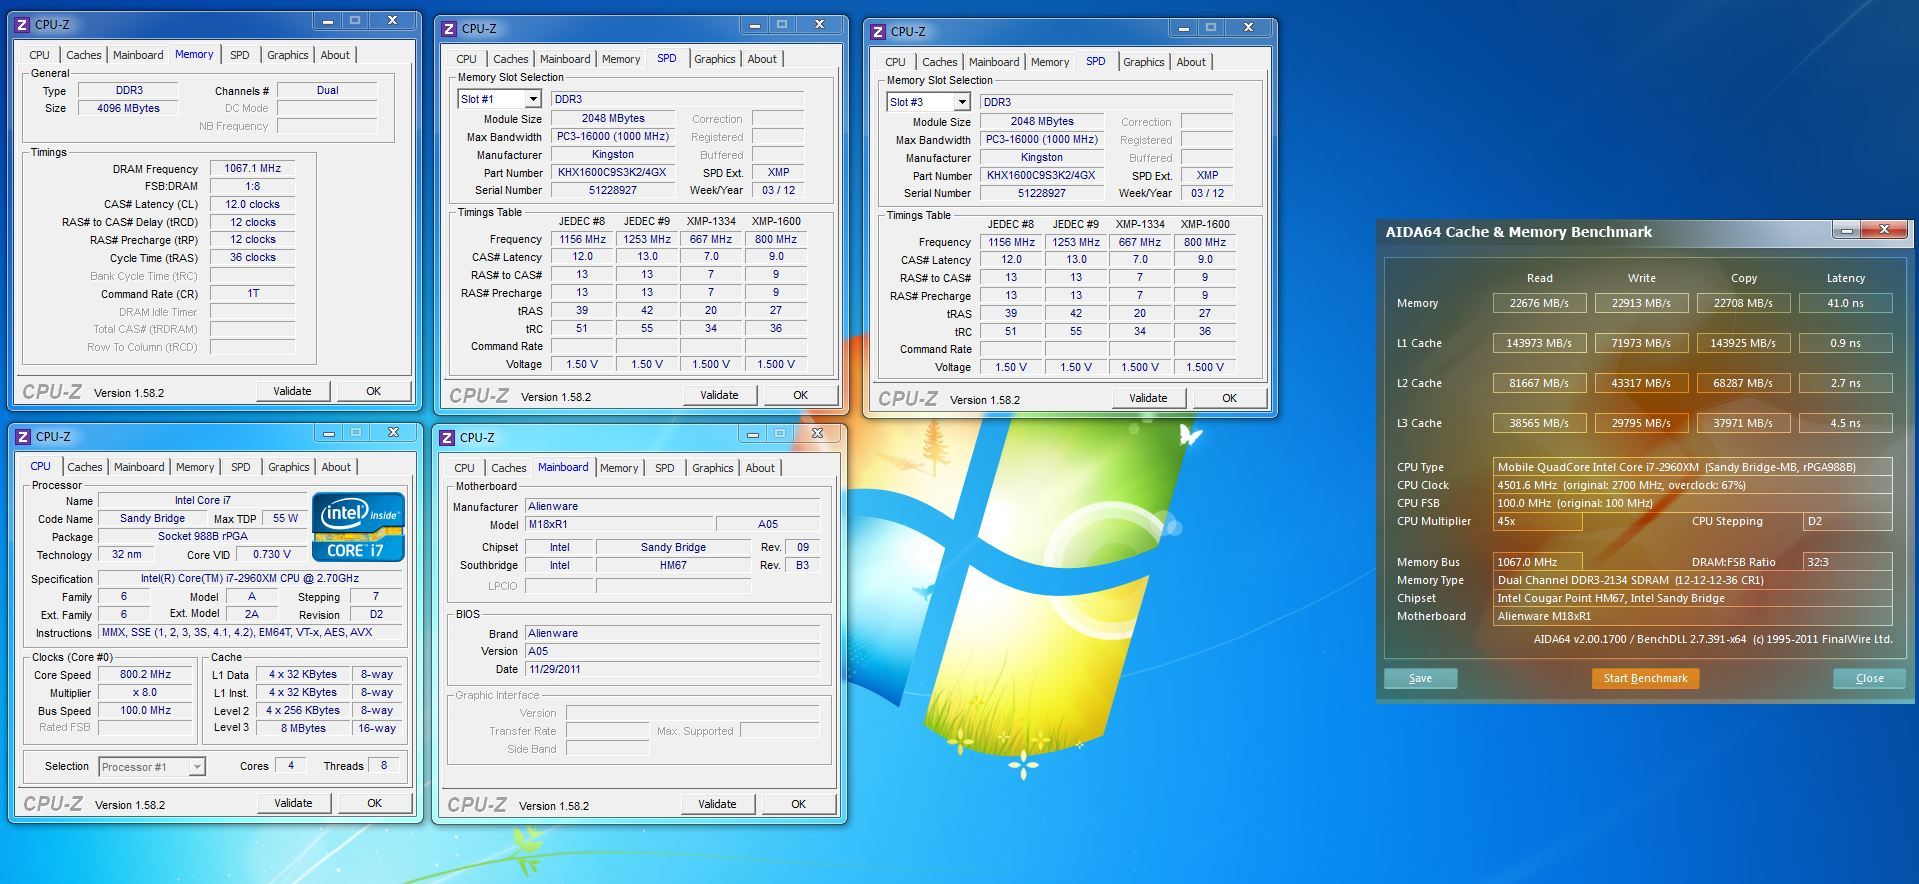Screen dimensions: 1919x884
Task: Minimize the AIDA64 benchmark window
Action: coord(1846,231)
